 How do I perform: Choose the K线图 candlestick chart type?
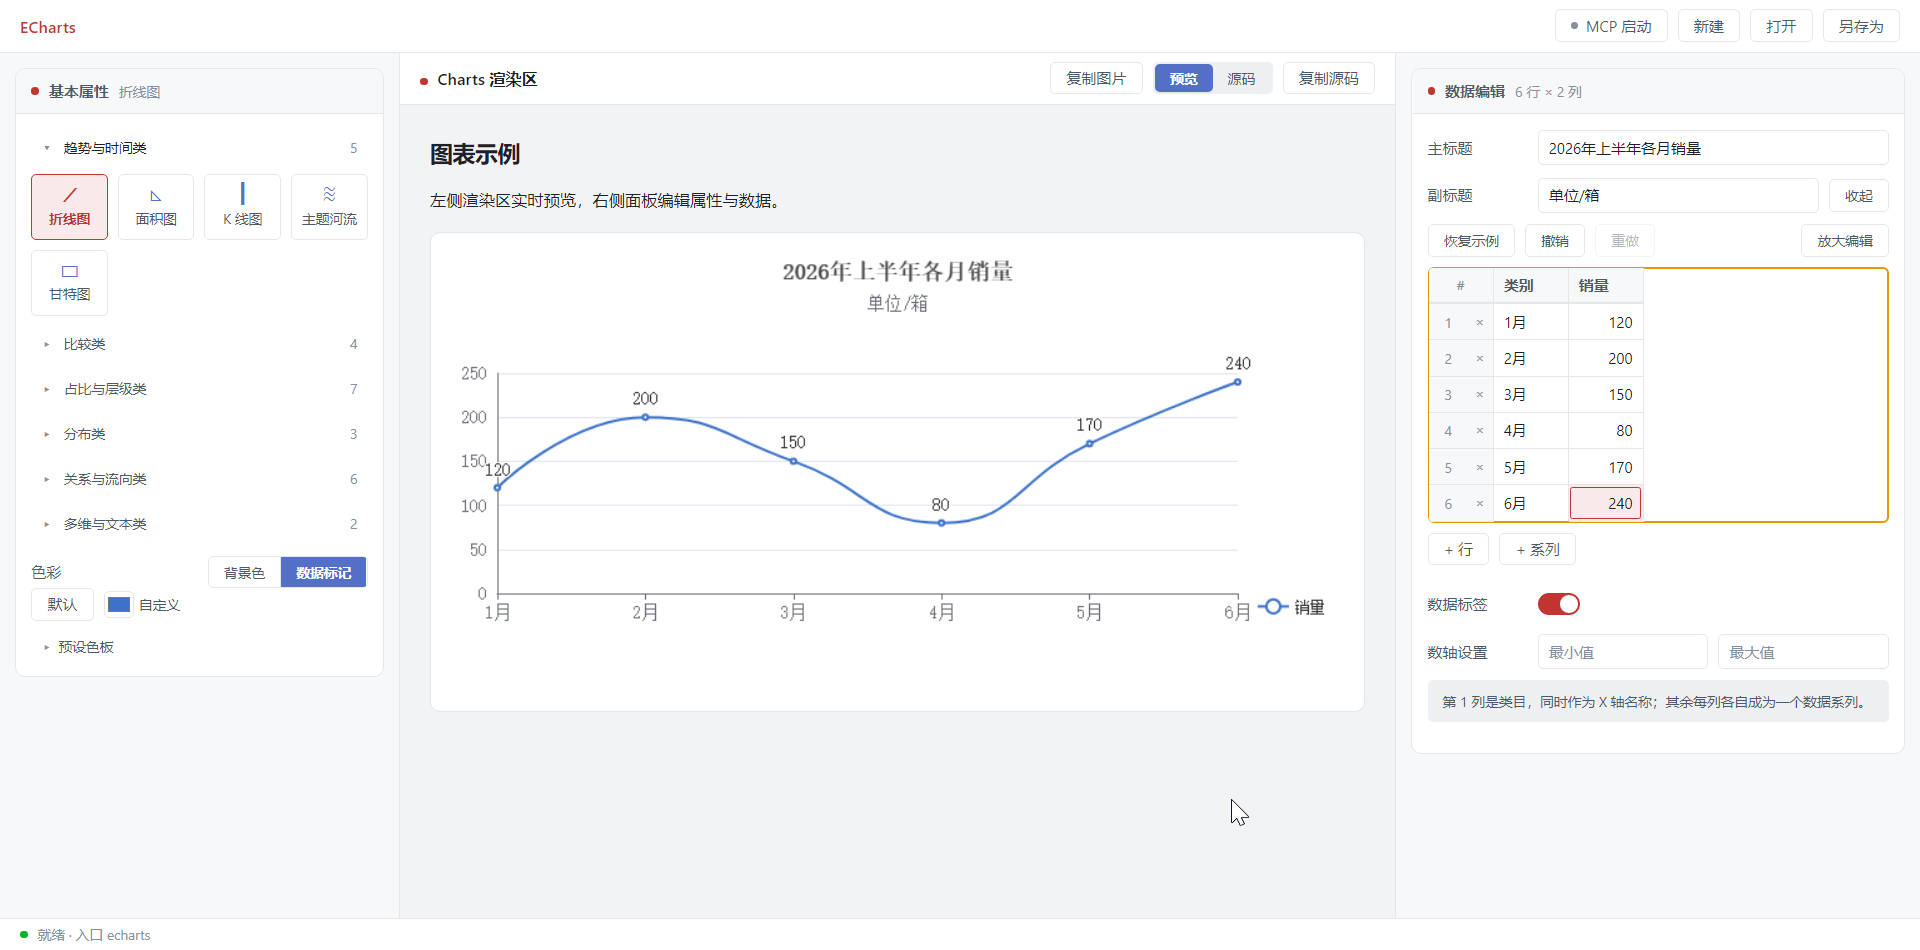pyautogui.click(x=243, y=207)
